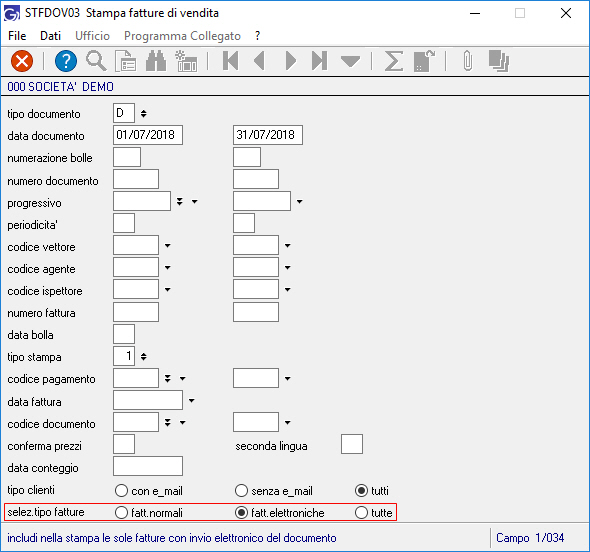Screen dimensions: 590x552
Task: Click the numero documento start field
Action: click(x=136, y=179)
